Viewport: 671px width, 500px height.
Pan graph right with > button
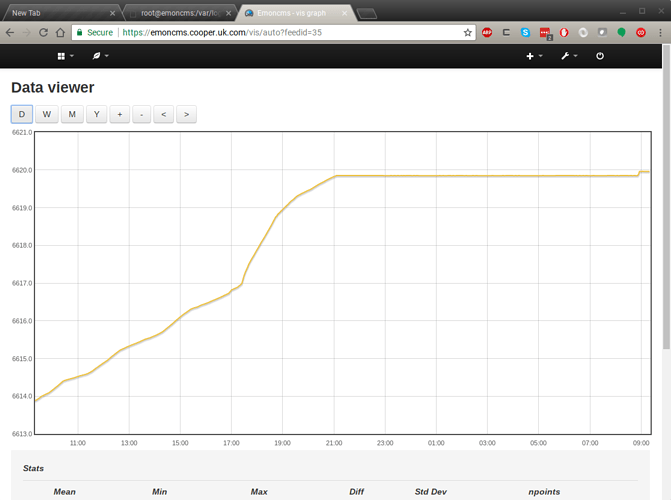pos(187,114)
